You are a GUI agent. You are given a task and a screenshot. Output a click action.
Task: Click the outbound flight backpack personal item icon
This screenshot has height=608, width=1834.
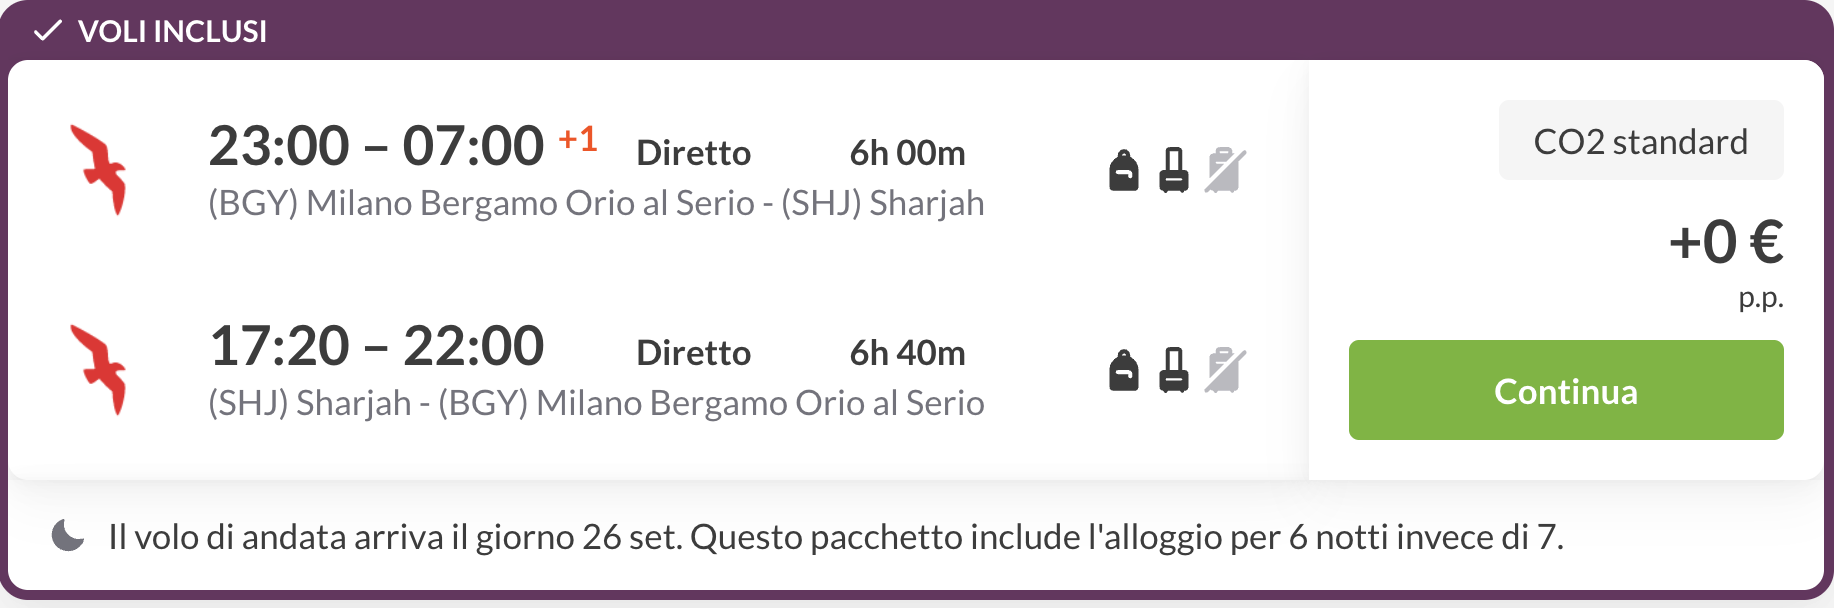pyautogui.click(x=1124, y=170)
